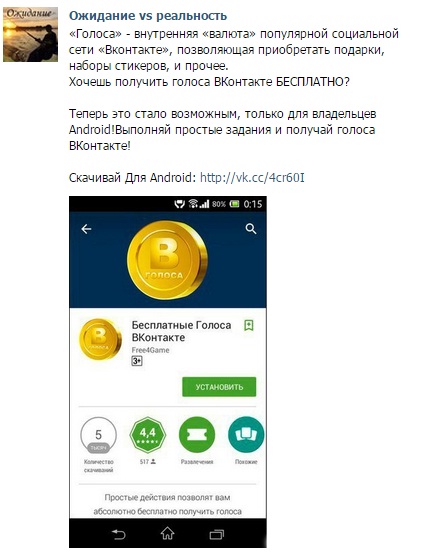Screen dimensions: 422x554
Task: Tap the small gold coin app icon
Action: tap(100, 339)
